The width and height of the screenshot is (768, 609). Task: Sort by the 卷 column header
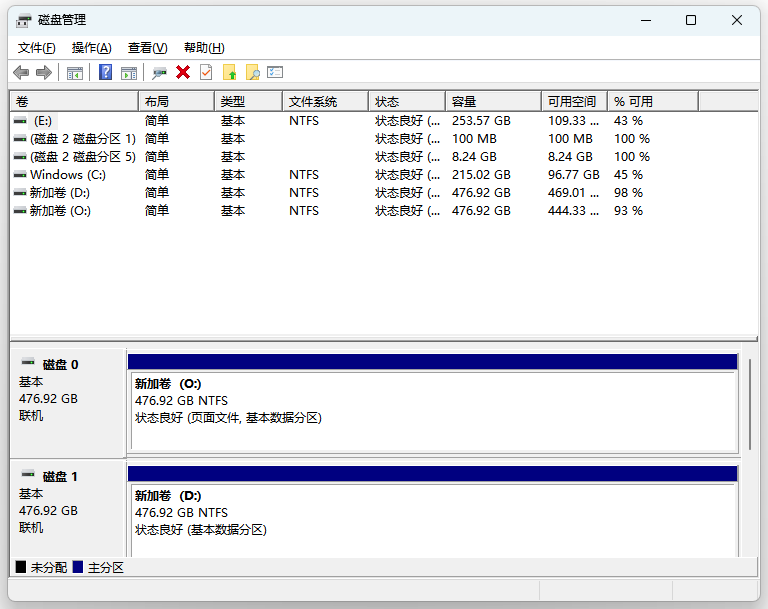coord(74,101)
